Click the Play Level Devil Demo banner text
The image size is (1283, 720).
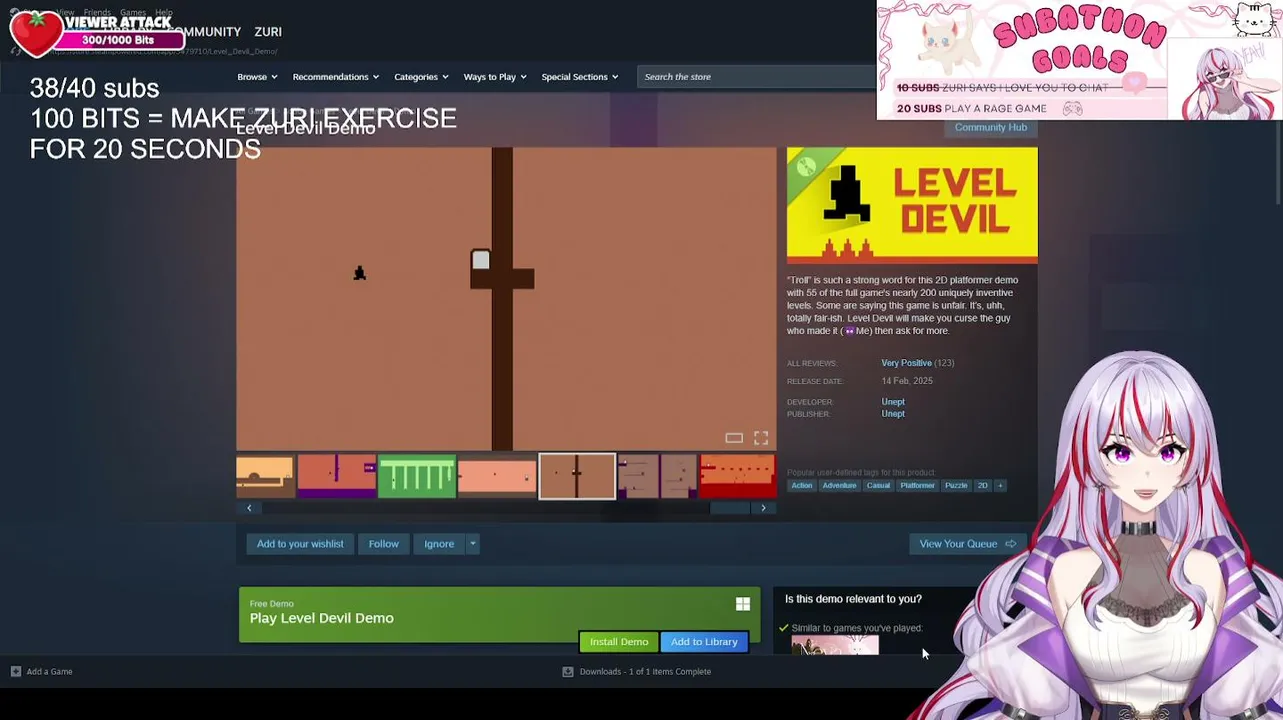322,618
